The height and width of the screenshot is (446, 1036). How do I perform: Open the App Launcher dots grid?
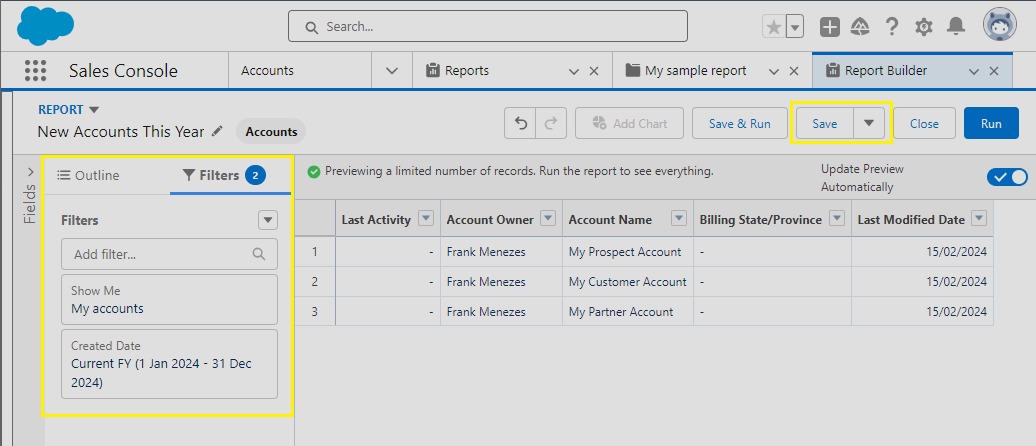click(35, 71)
